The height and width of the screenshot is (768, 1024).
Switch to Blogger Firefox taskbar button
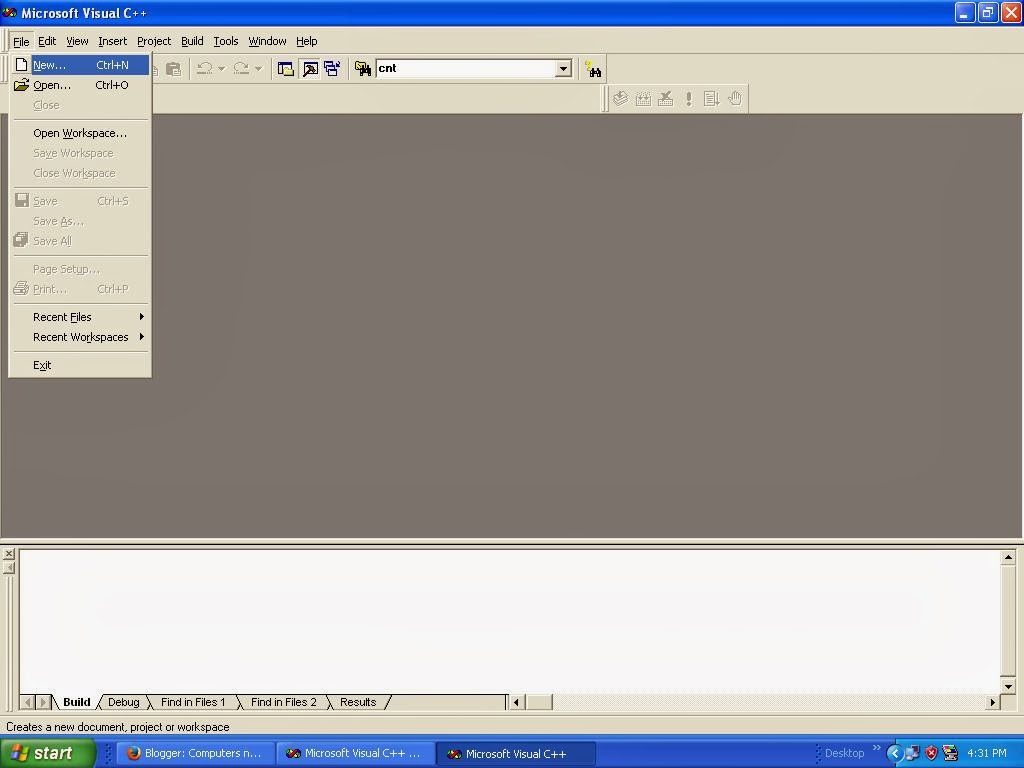195,753
